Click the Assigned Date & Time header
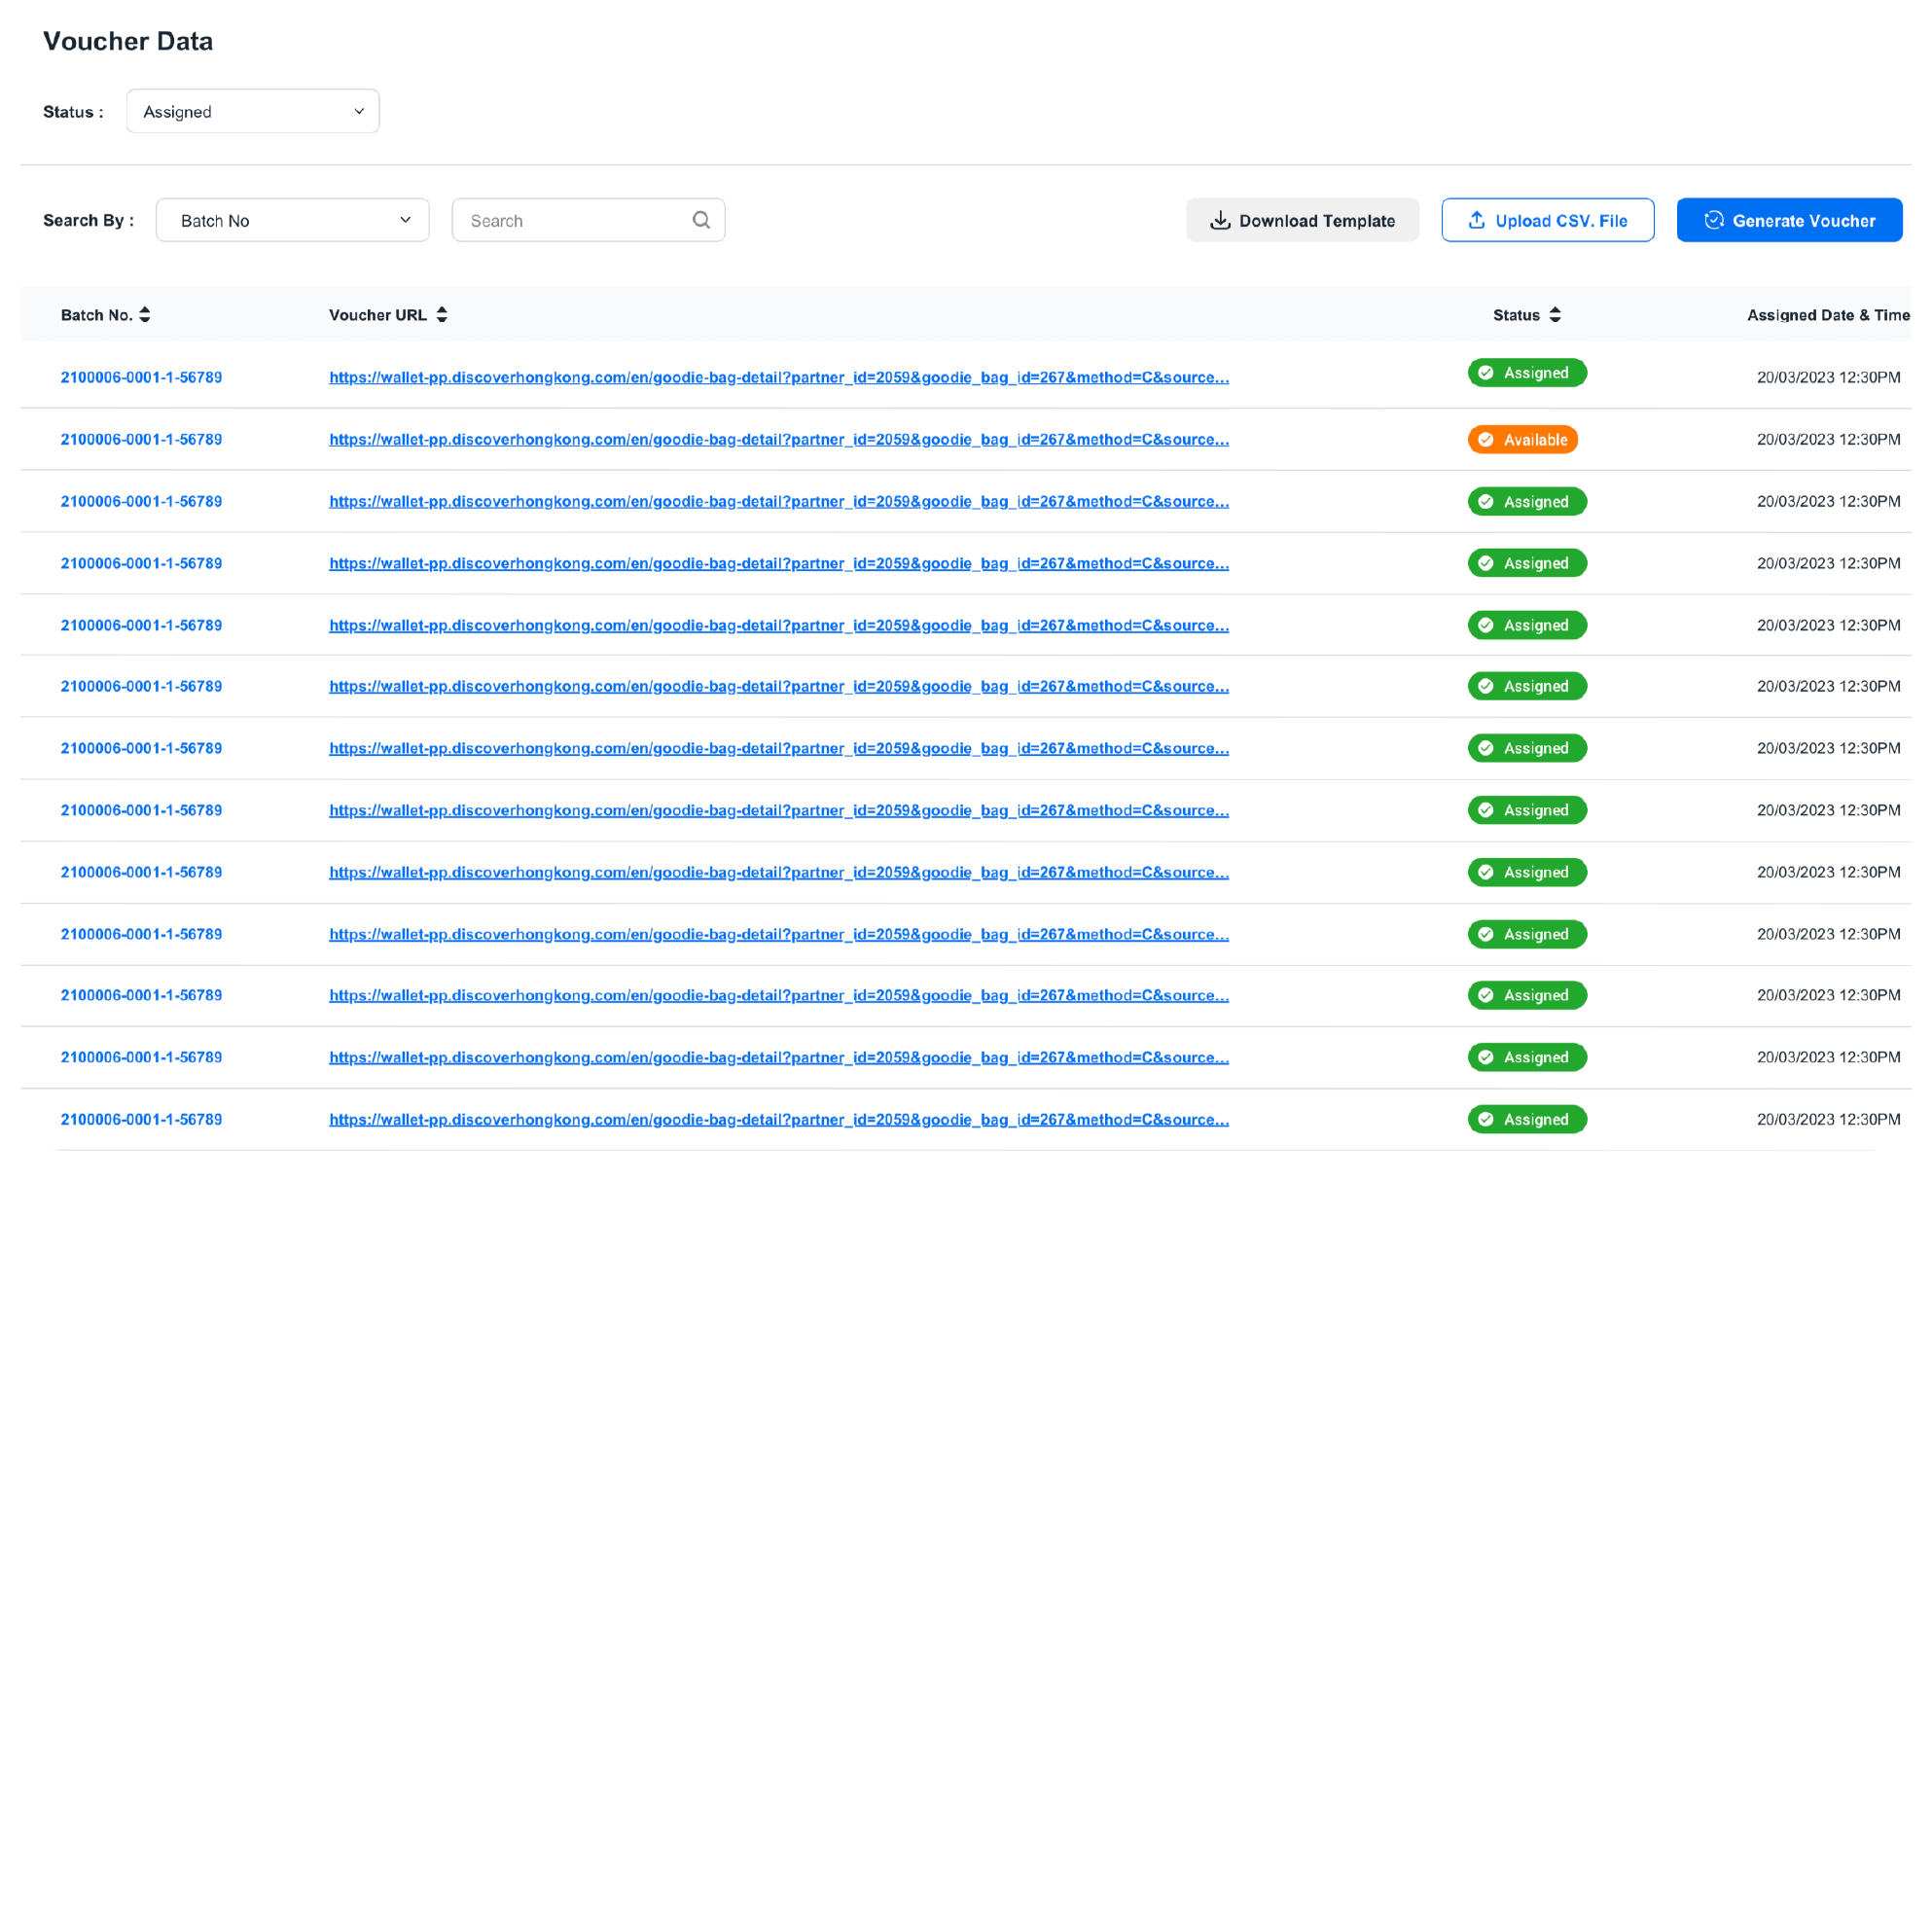This screenshot has height=1932, width=1932. (x=1827, y=315)
